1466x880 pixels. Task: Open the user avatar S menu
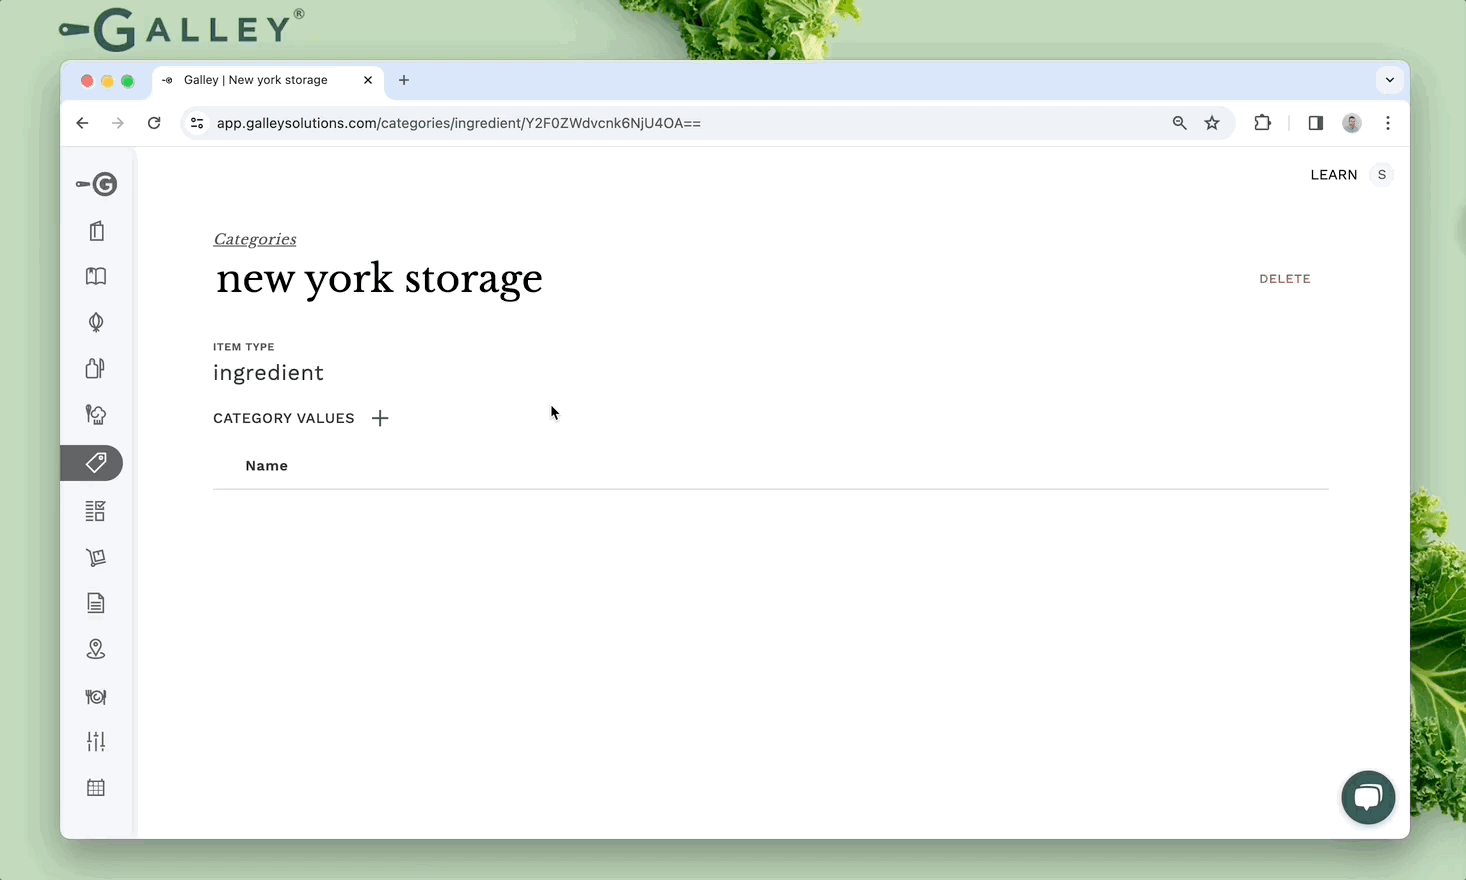point(1381,175)
